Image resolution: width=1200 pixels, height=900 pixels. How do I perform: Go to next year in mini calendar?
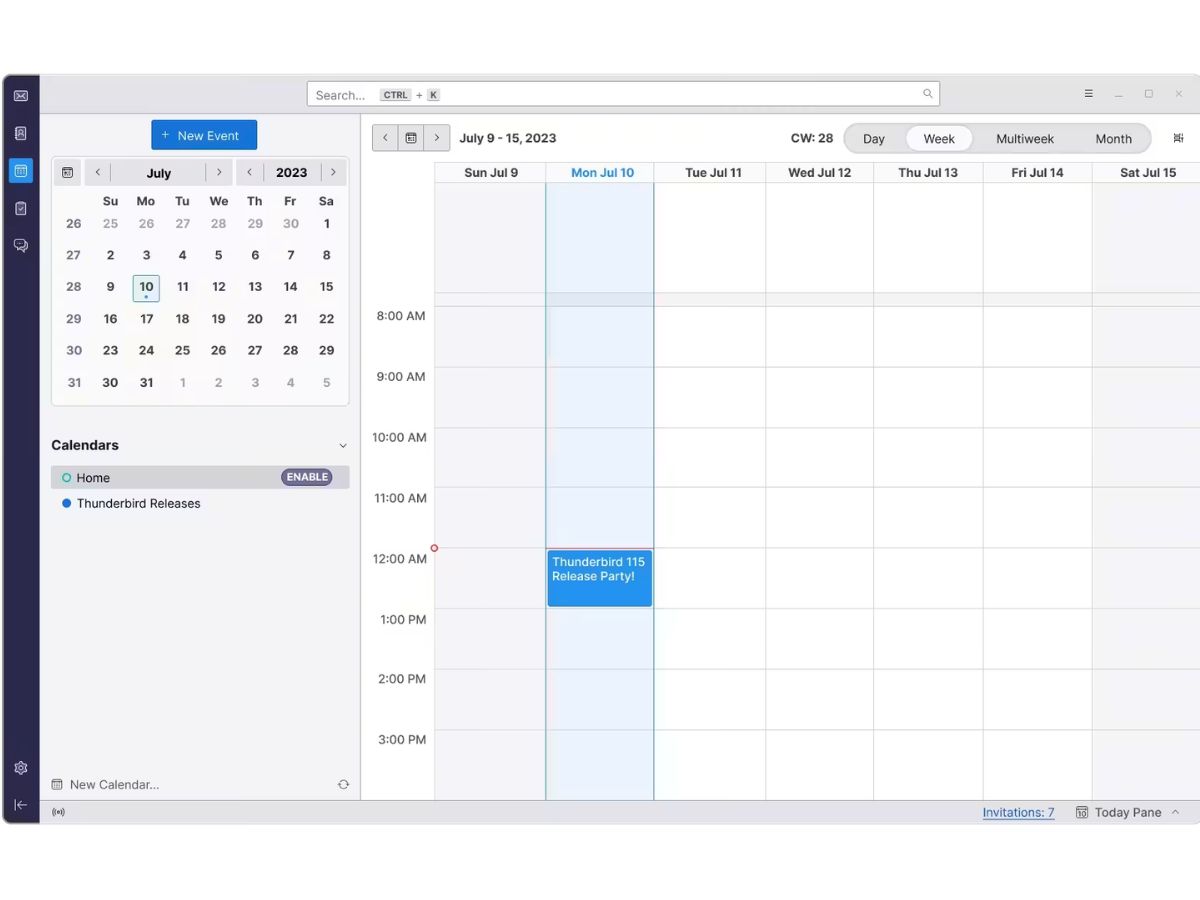333,172
